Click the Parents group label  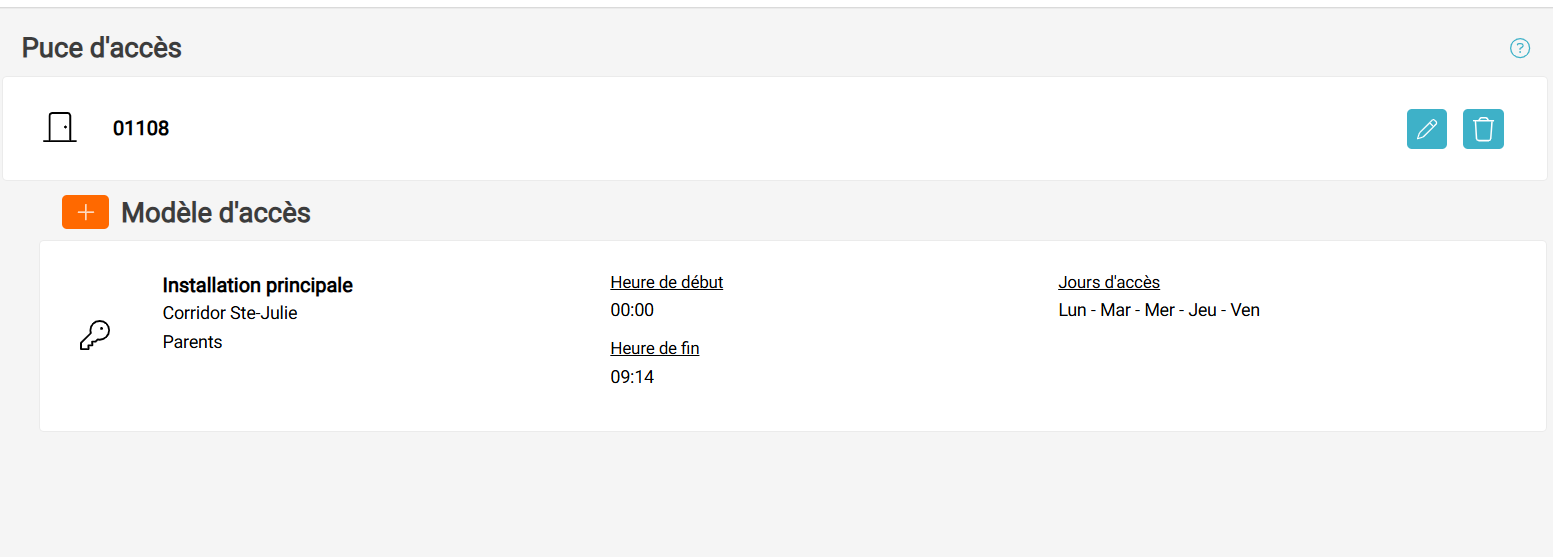[192, 342]
